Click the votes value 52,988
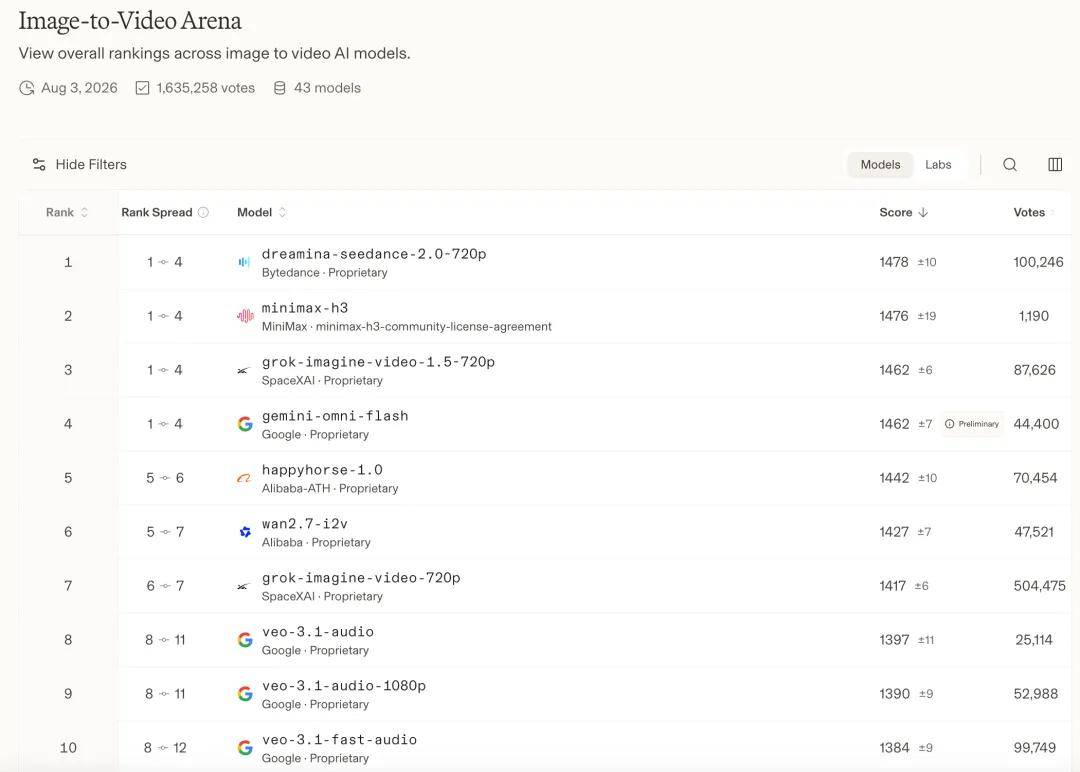1080x772 pixels. click(x=1035, y=694)
